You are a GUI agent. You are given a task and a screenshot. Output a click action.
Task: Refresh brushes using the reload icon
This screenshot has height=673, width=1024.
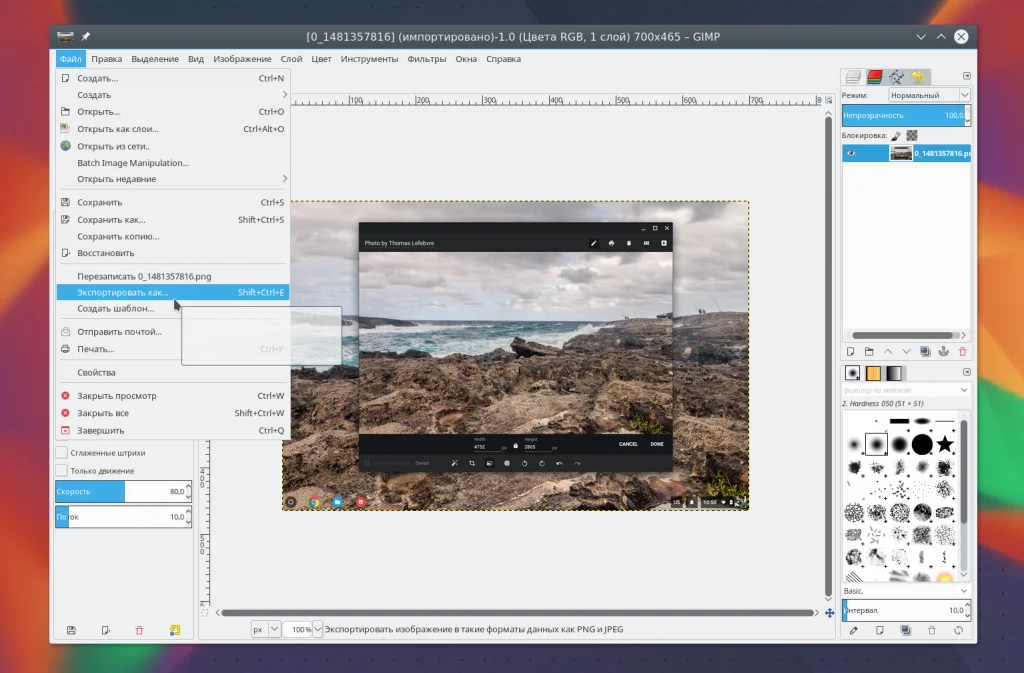[959, 630]
